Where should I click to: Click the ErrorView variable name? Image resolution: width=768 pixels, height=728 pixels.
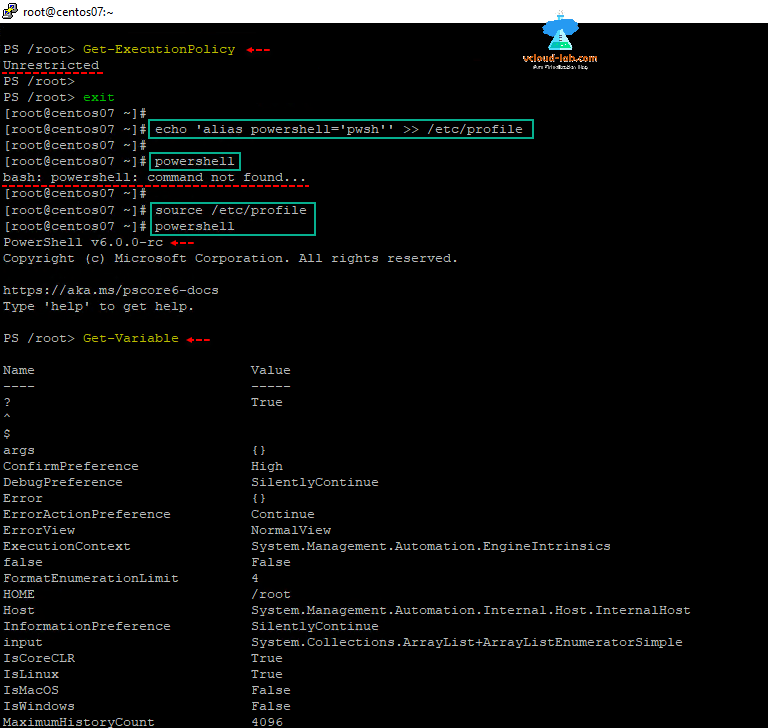pyautogui.click(x=39, y=531)
